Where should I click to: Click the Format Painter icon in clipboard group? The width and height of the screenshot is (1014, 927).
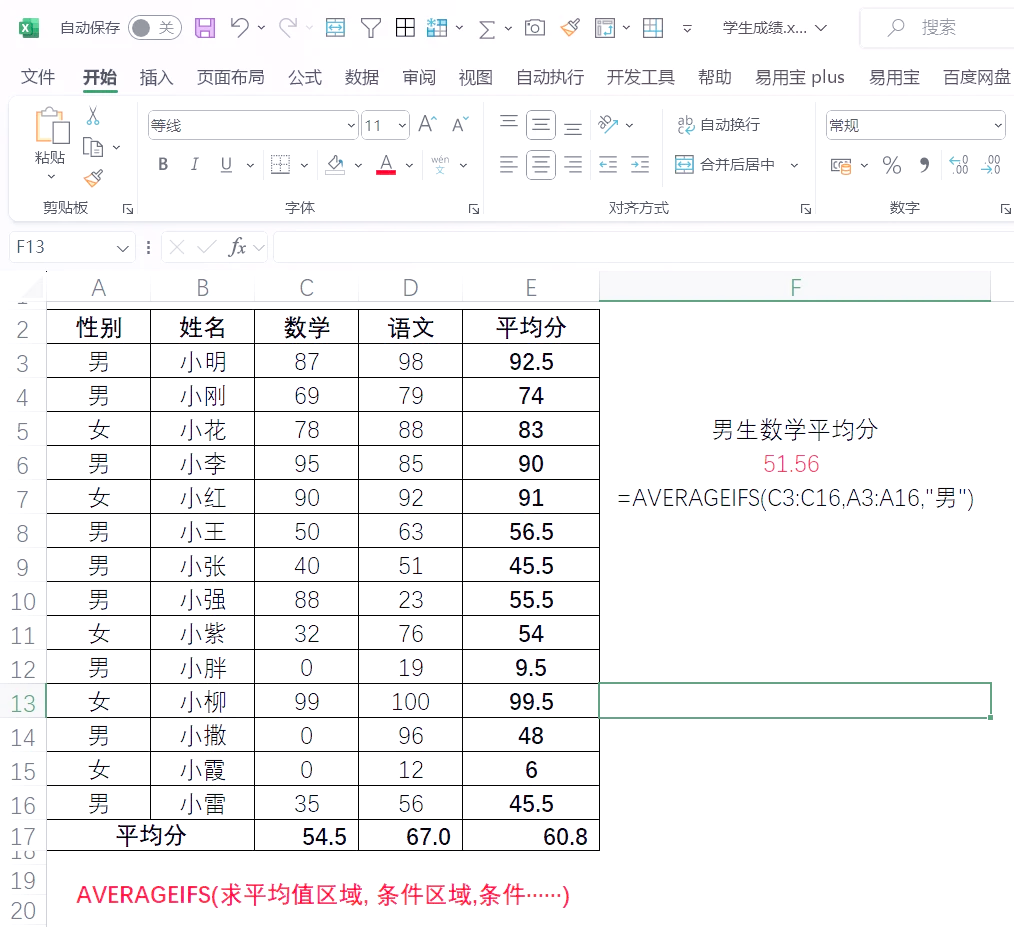click(93, 178)
